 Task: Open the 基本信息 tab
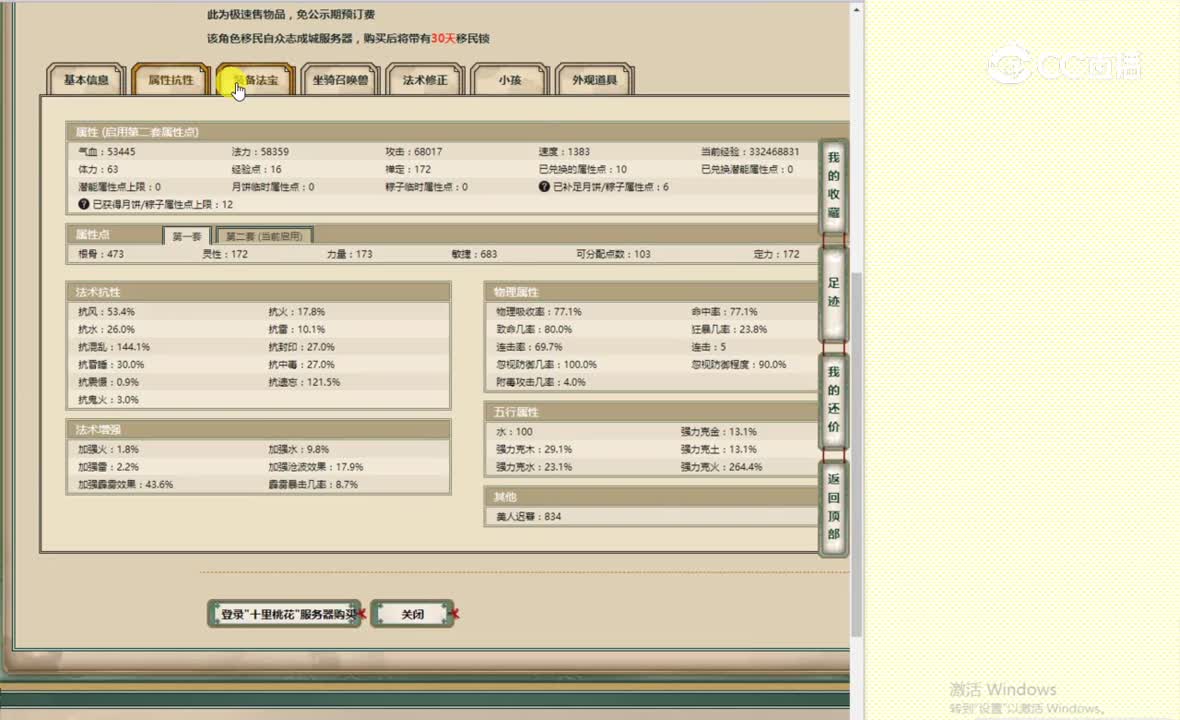(x=86, y=80)
